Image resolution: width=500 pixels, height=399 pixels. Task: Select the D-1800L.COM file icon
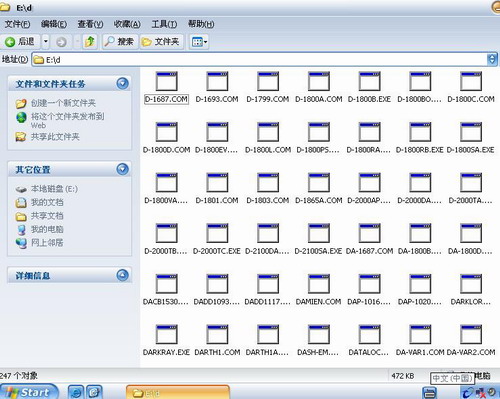(268, 132)
